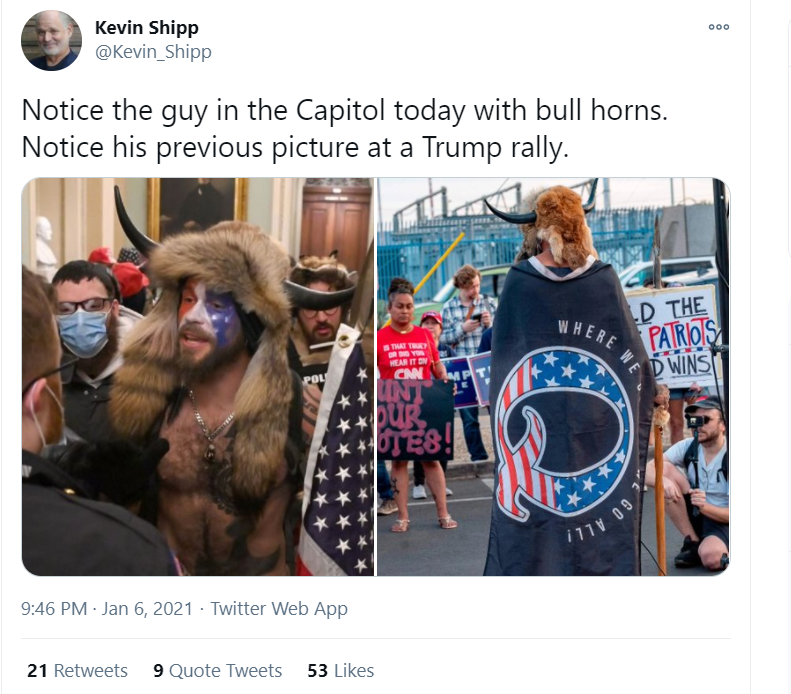Open the left Capitol photo

tap(198, 377)
